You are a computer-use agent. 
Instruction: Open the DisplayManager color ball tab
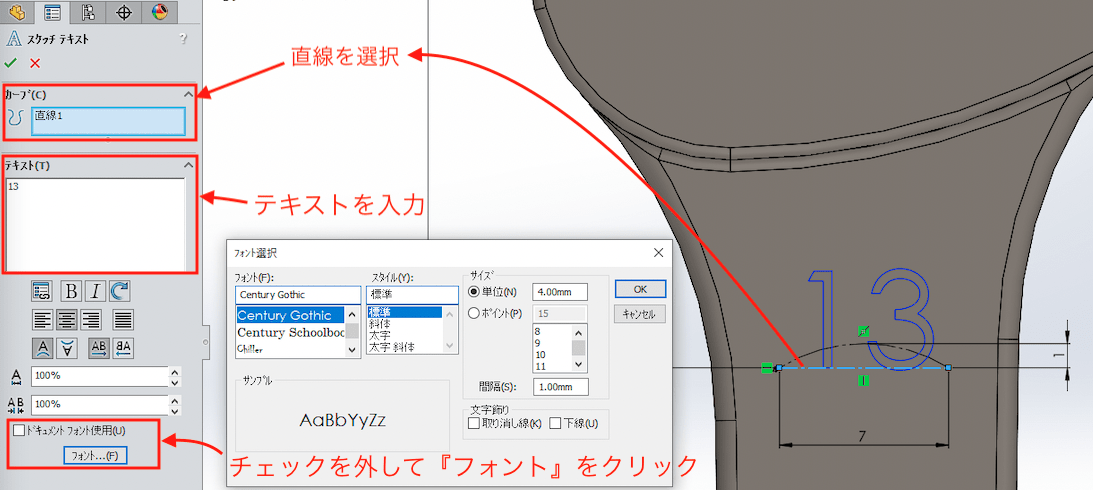(160, 11)
